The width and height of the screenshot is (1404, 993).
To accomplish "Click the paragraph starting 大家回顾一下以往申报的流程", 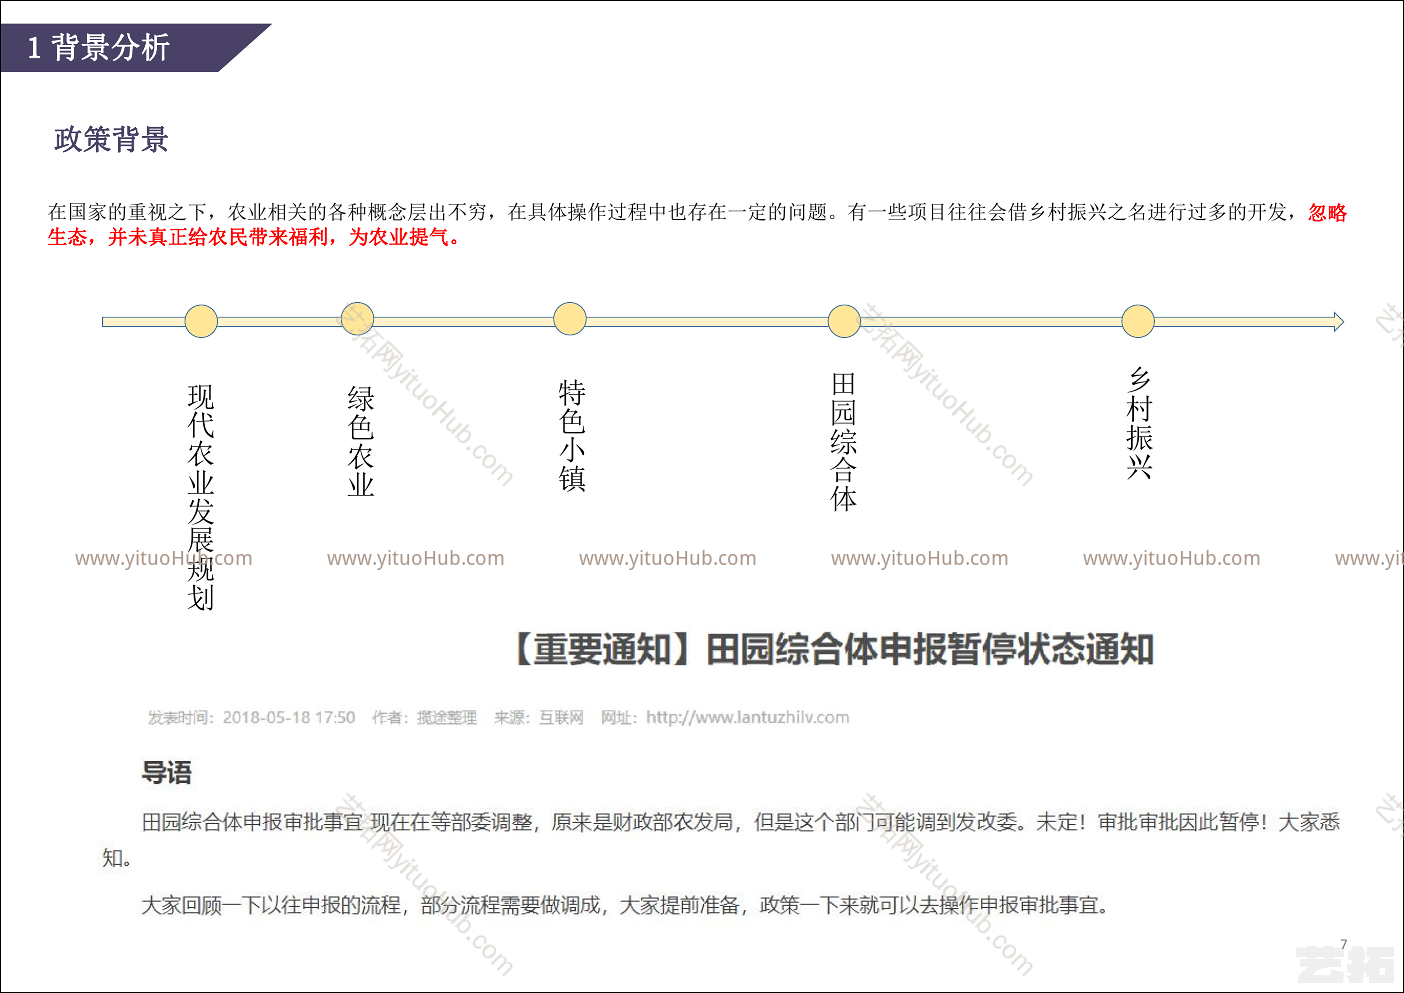I will pos(625,905).
